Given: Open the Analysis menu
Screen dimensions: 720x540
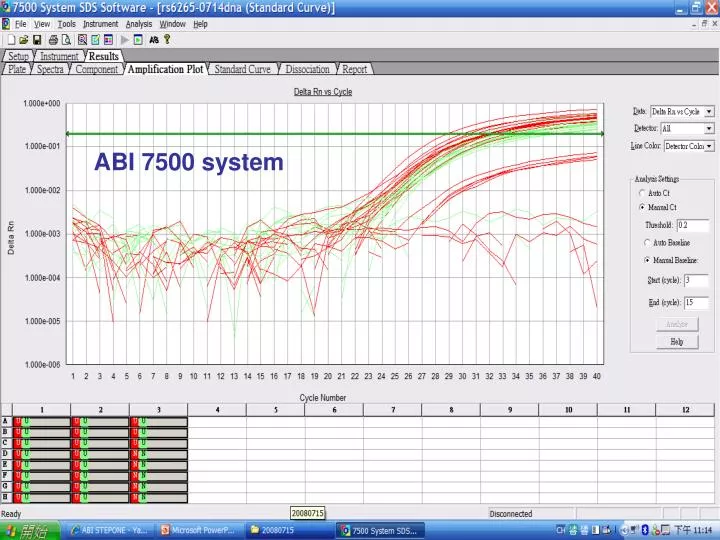Looking at the screenshot, I should coord(139,24).
